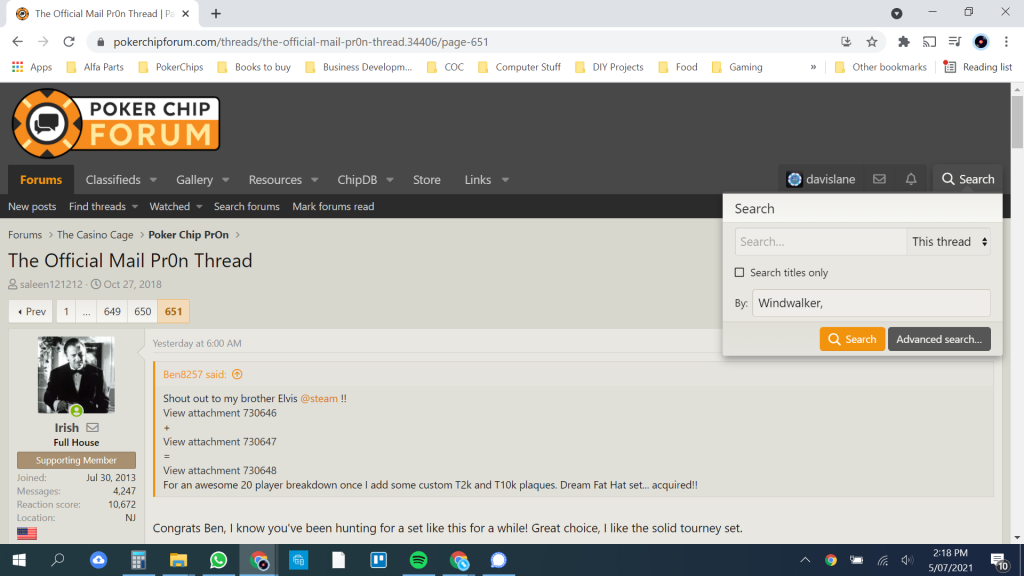
Task: Enable Search titles only checkbox
Action: [x=740, y=273]
